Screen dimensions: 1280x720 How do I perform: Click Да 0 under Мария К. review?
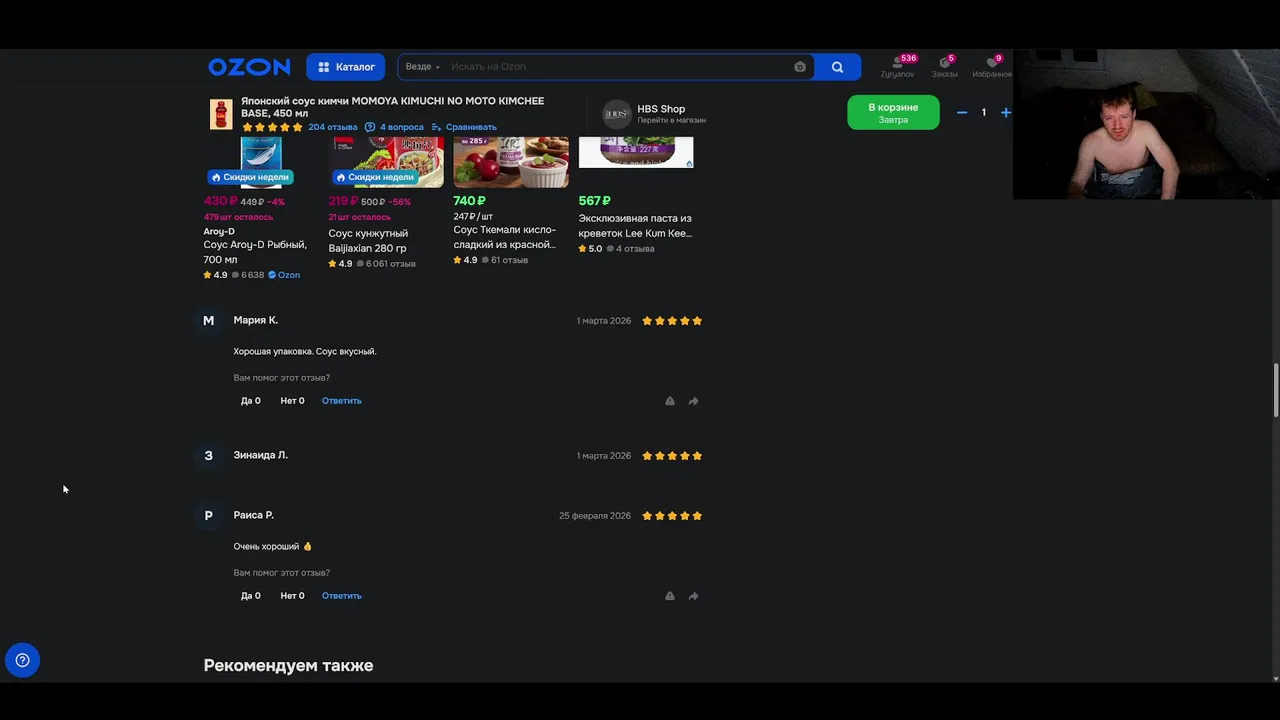point(251,401)
